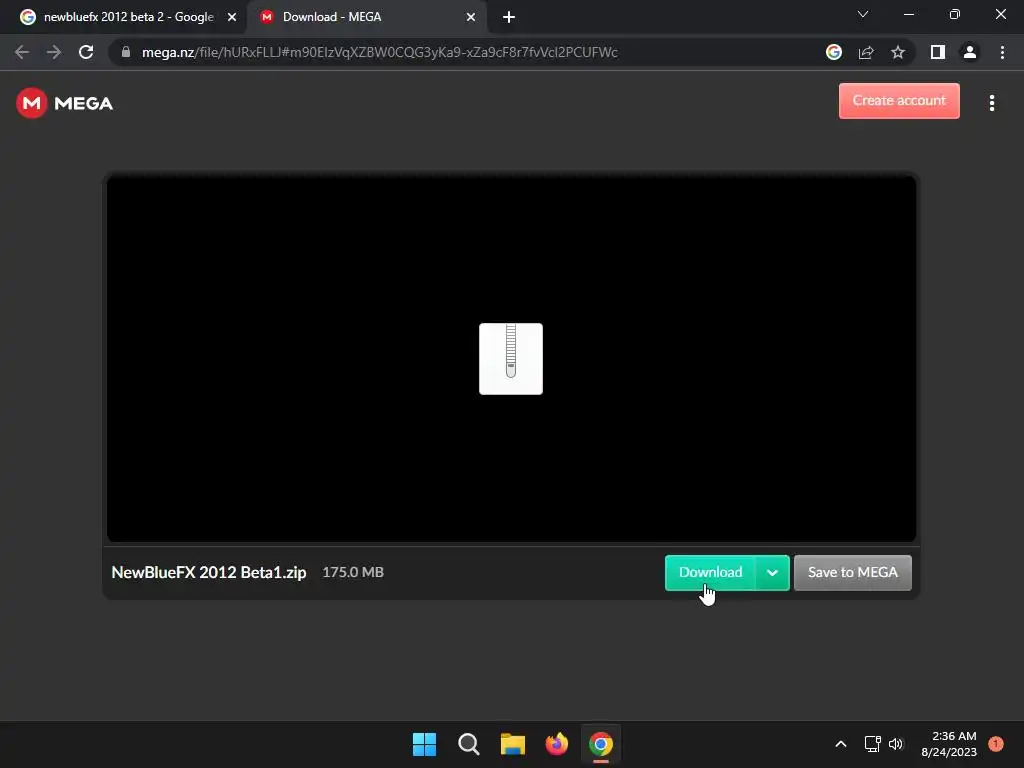Image resolution: width=1024 pixels, height=768 pixels.
Task: Restore down the Chrome window
Action: pyautogui.click(x=955, y=14)
